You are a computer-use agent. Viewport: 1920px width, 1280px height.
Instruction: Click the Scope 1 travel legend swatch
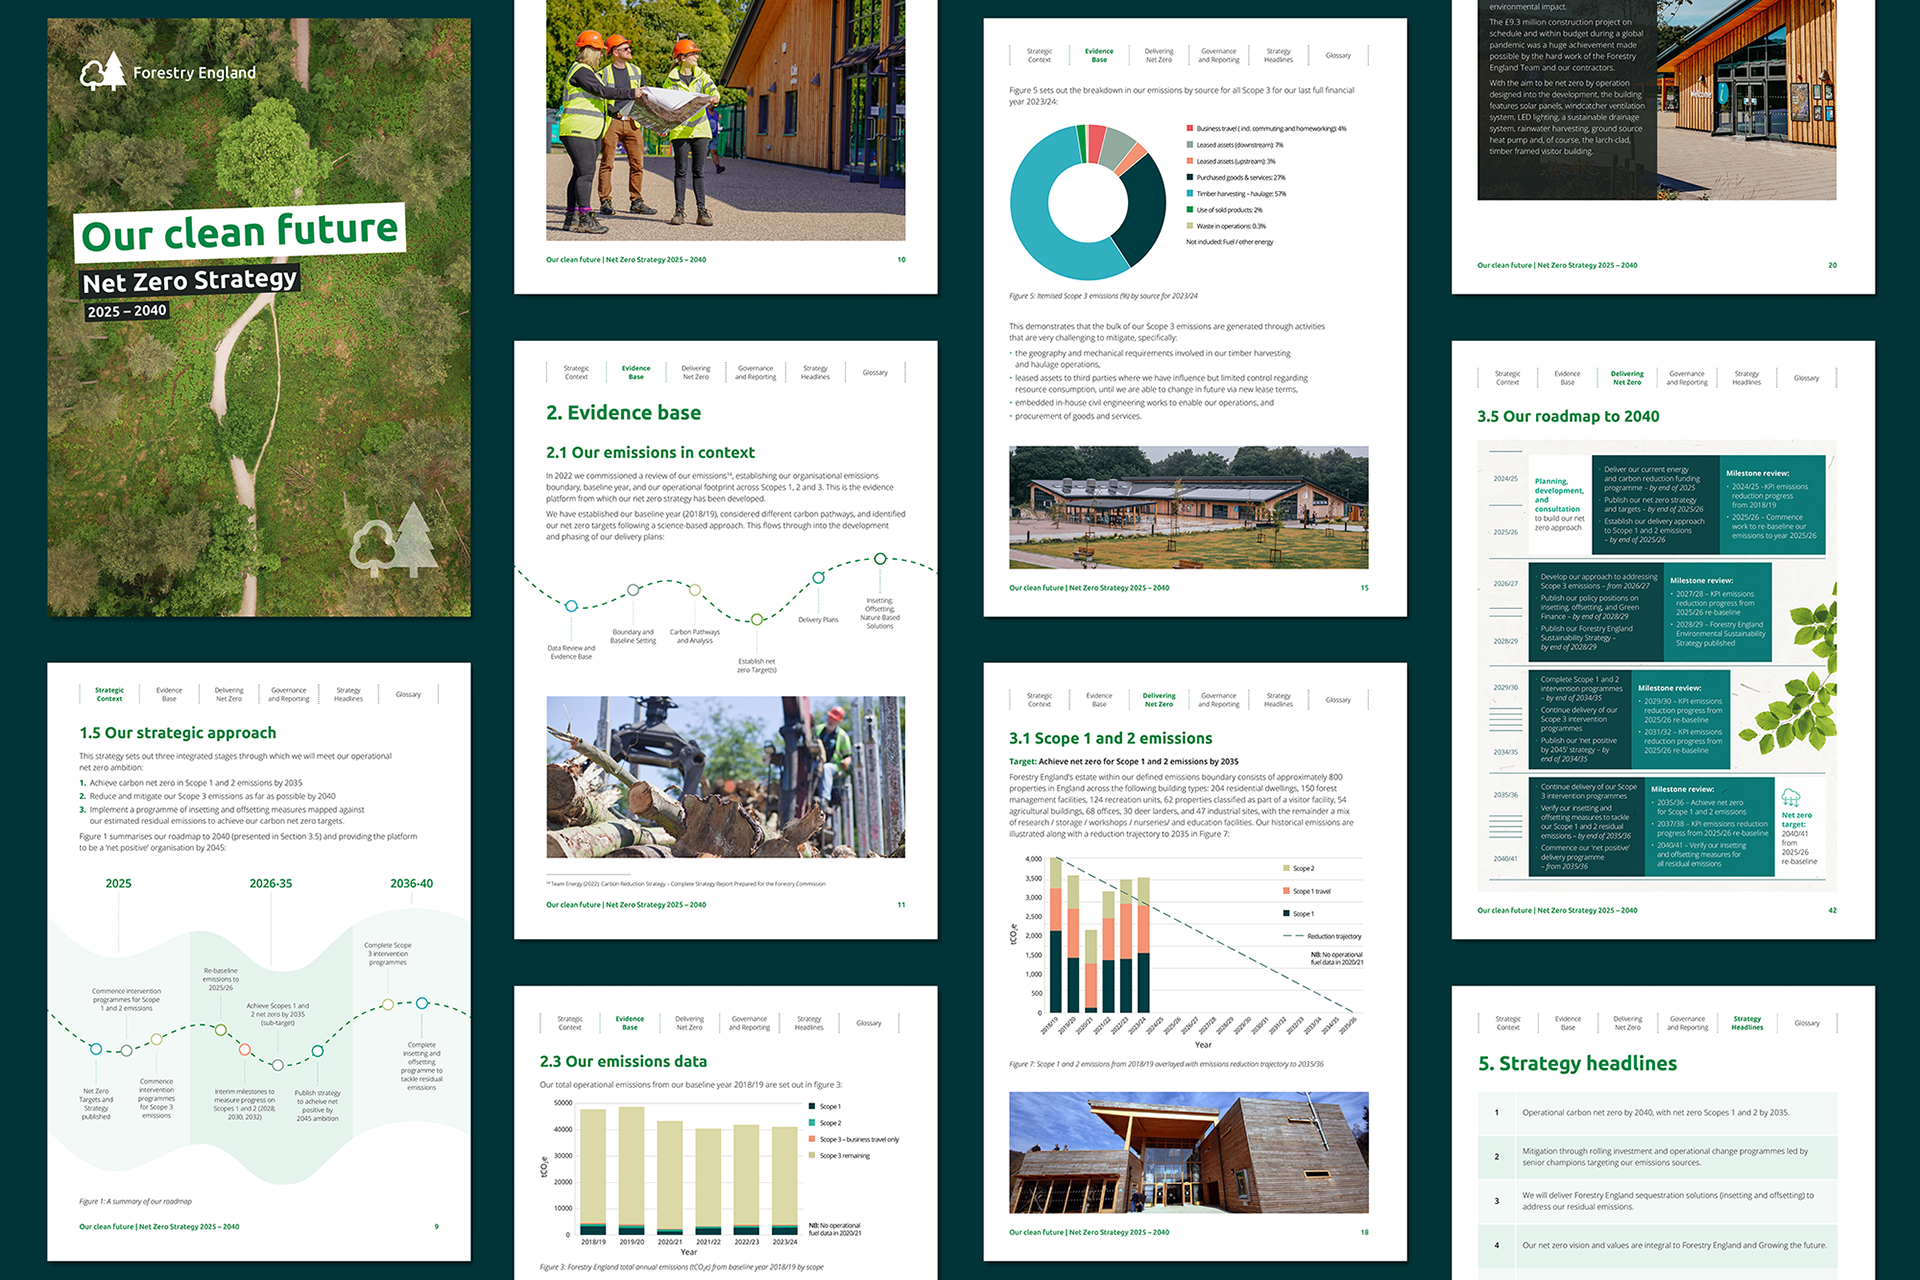pos(1286,891)
